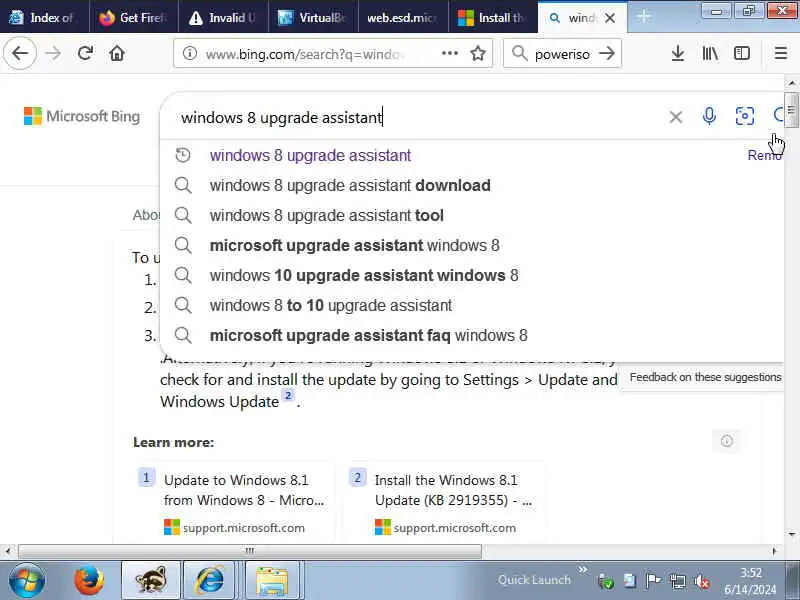800x600 pixels.
Task: Click the Firefox search bar magnifier icon
Action: coord(519,53)
